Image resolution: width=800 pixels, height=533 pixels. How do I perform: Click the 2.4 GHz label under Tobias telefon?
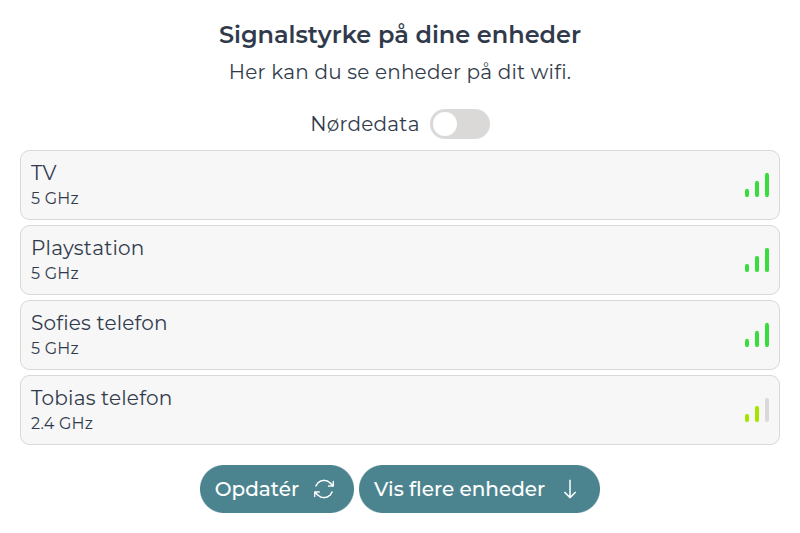pyautogui.click(x=62, y=423)
